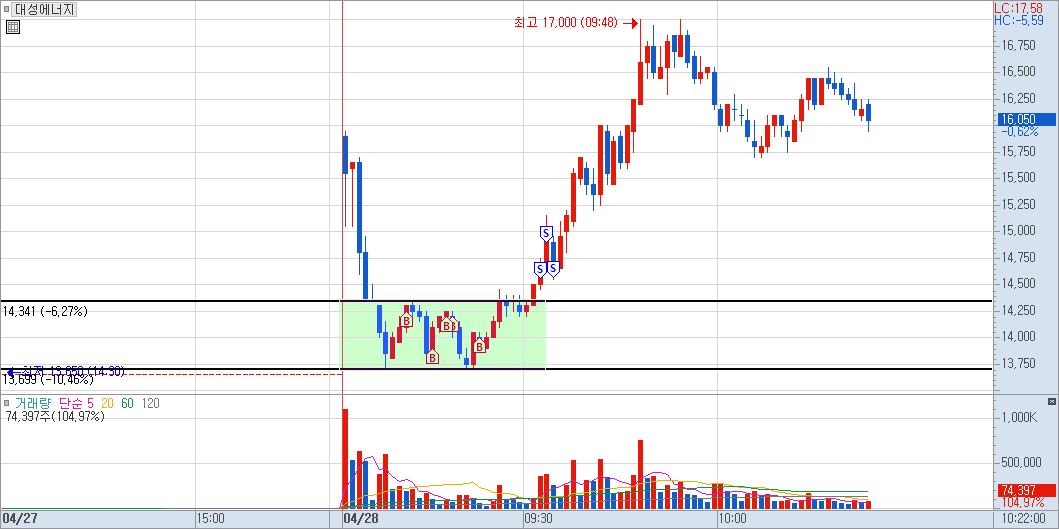Select the topmost S sell marker
The height and width of the screenshot is (529, 1059).
click(x=546, y=234)
